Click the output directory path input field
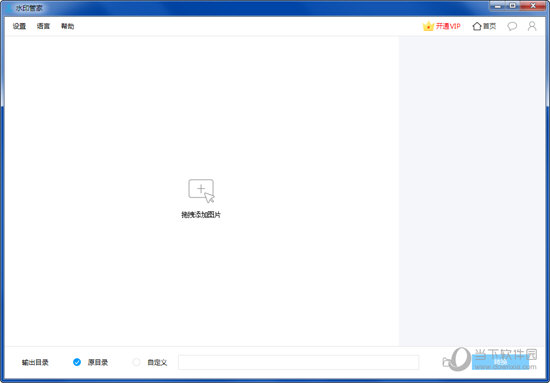Viewport: 550px width, 383px height. click(x=299, y=362)
